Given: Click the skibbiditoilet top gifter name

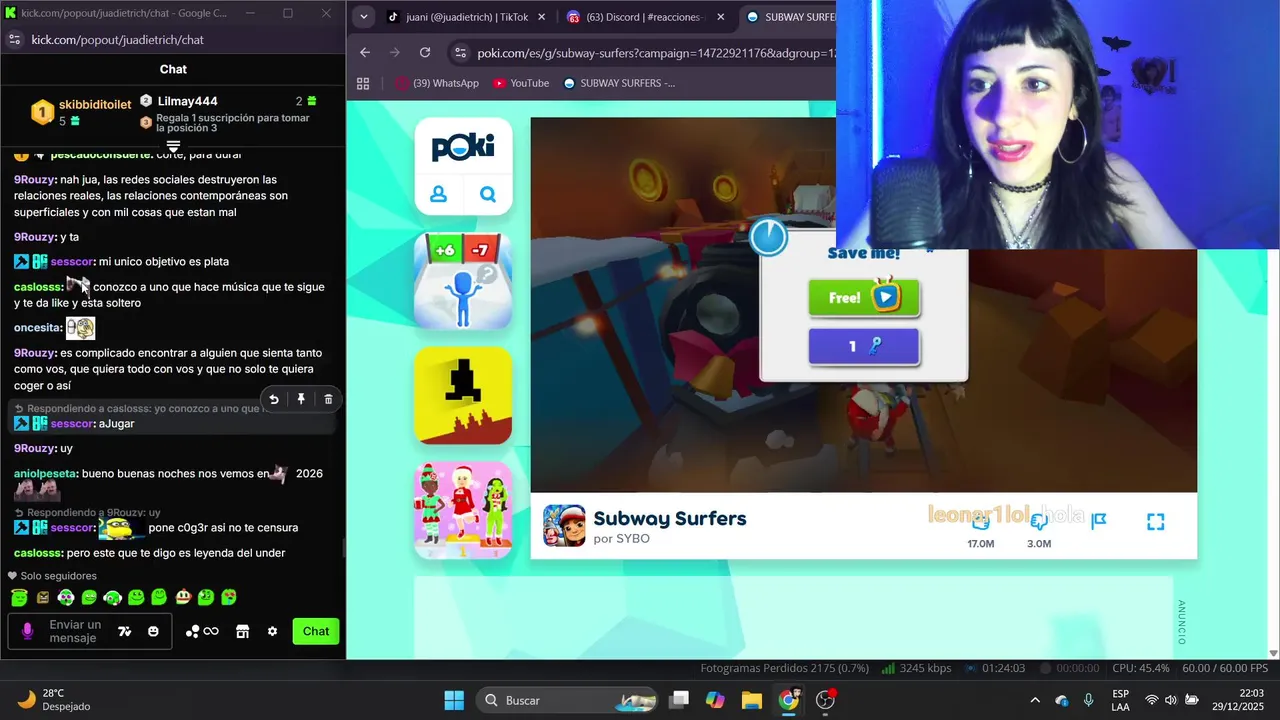Looking at the screenshot, I should tap(95, 105).
